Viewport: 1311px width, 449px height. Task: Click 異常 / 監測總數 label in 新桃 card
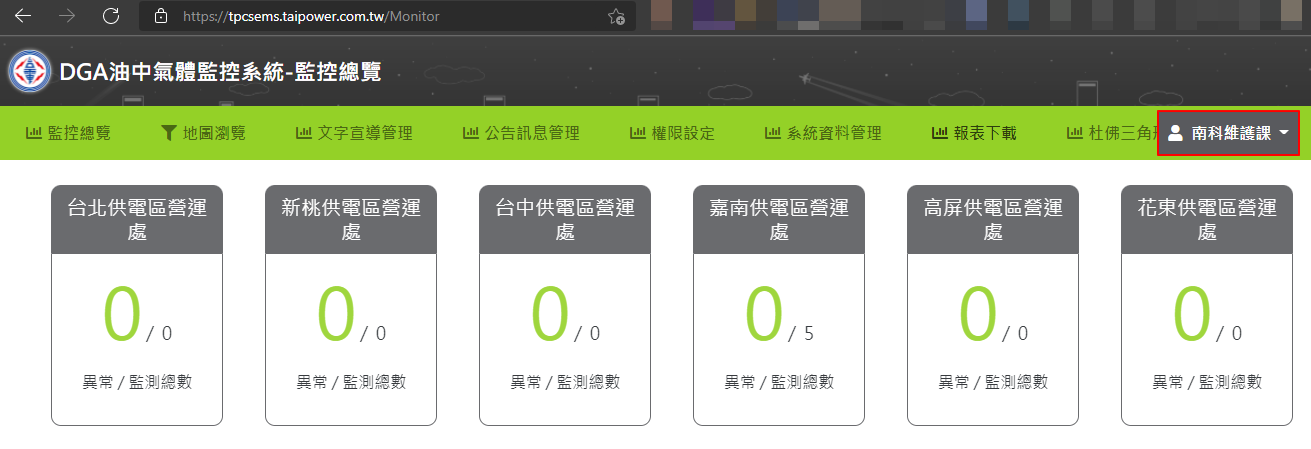[351, 382]
